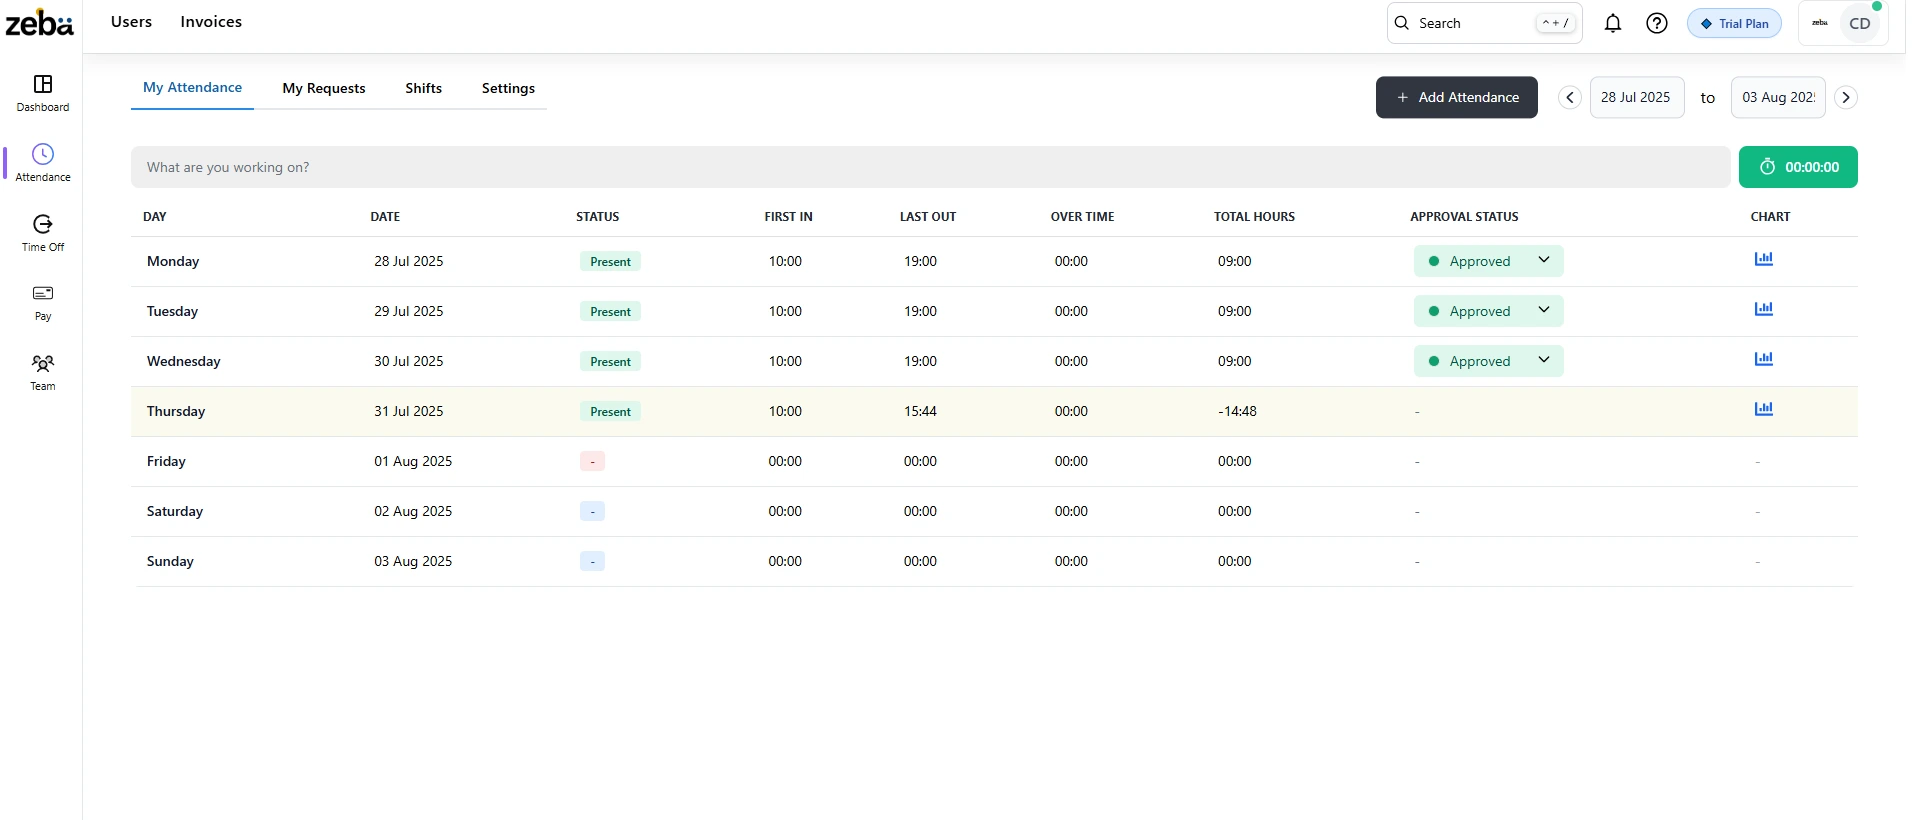
Task: Select the Thursday row label
Action: tap(176, 411)
